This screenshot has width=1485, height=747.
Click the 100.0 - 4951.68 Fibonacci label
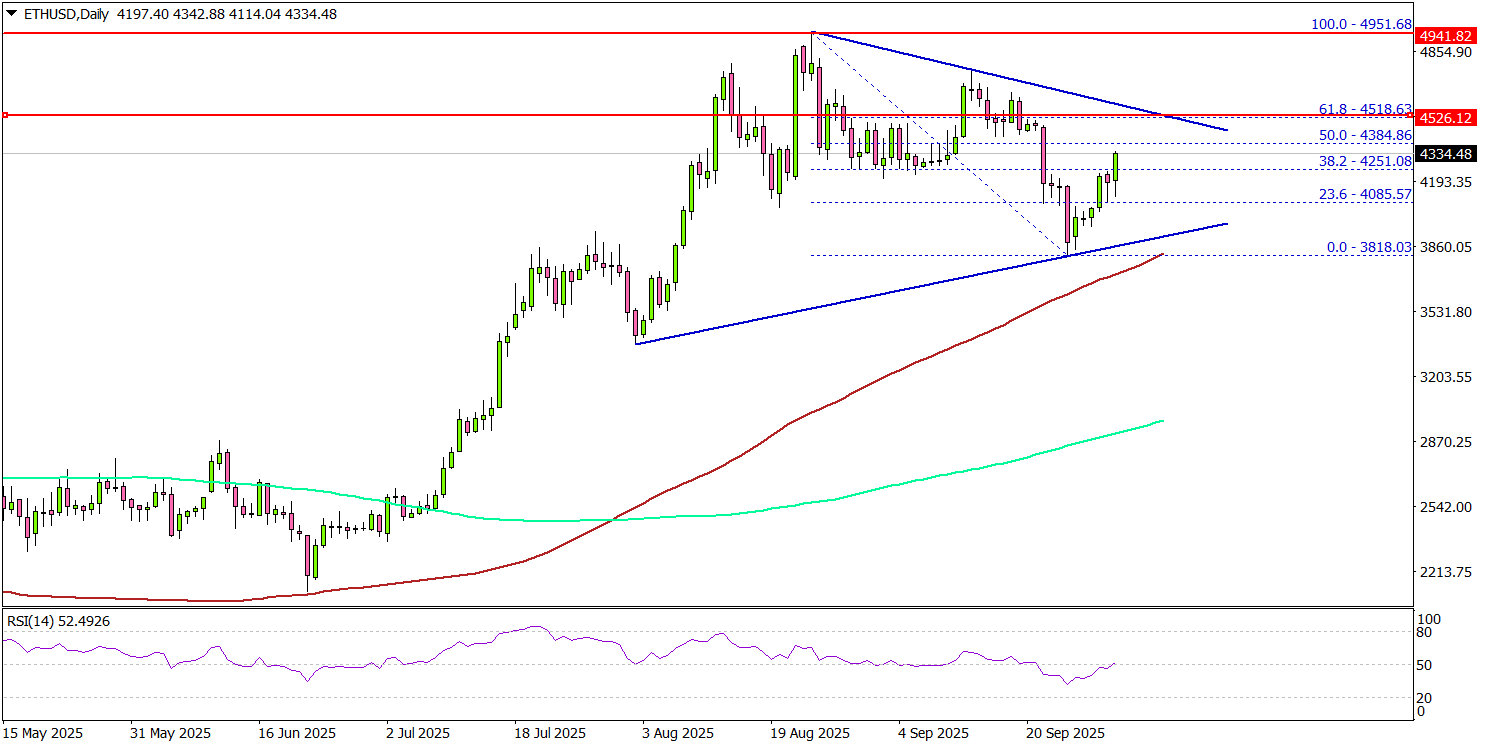[x=1364, y=23]
